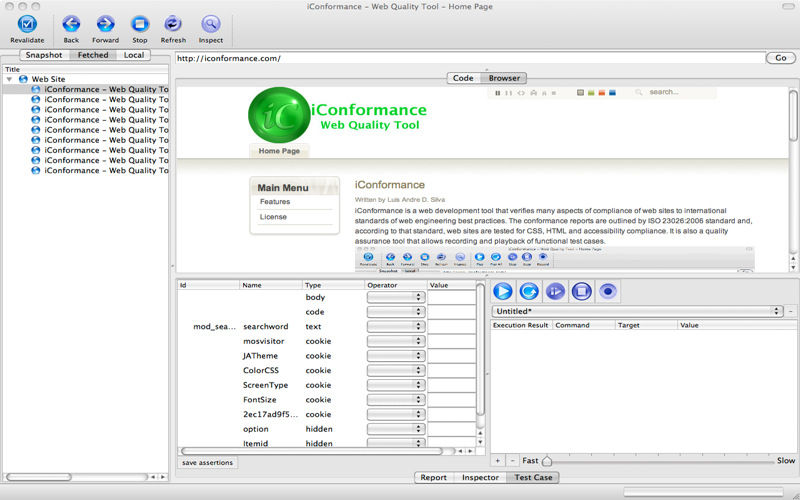Click the URL address field

(x=470, y=58)
